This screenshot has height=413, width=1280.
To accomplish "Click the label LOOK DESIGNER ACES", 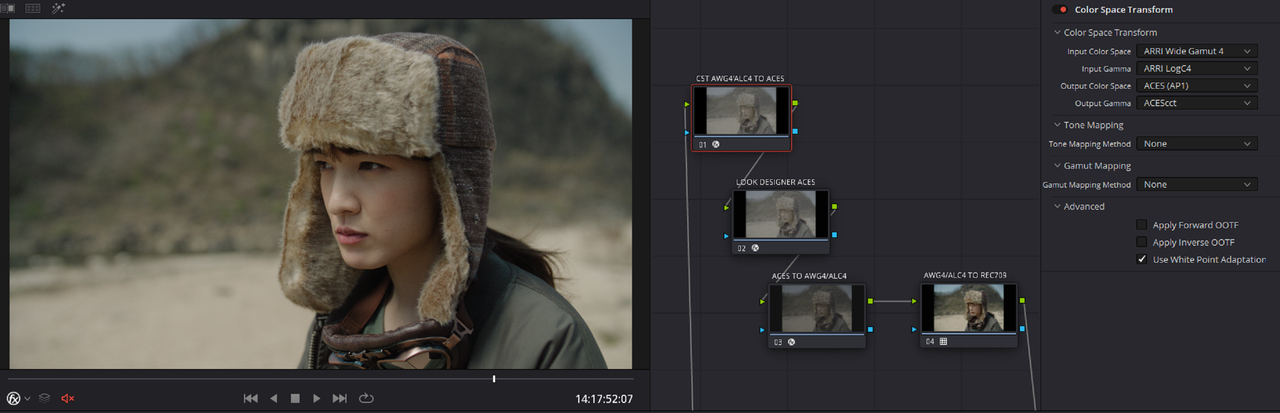I will (x=776, y=182).
